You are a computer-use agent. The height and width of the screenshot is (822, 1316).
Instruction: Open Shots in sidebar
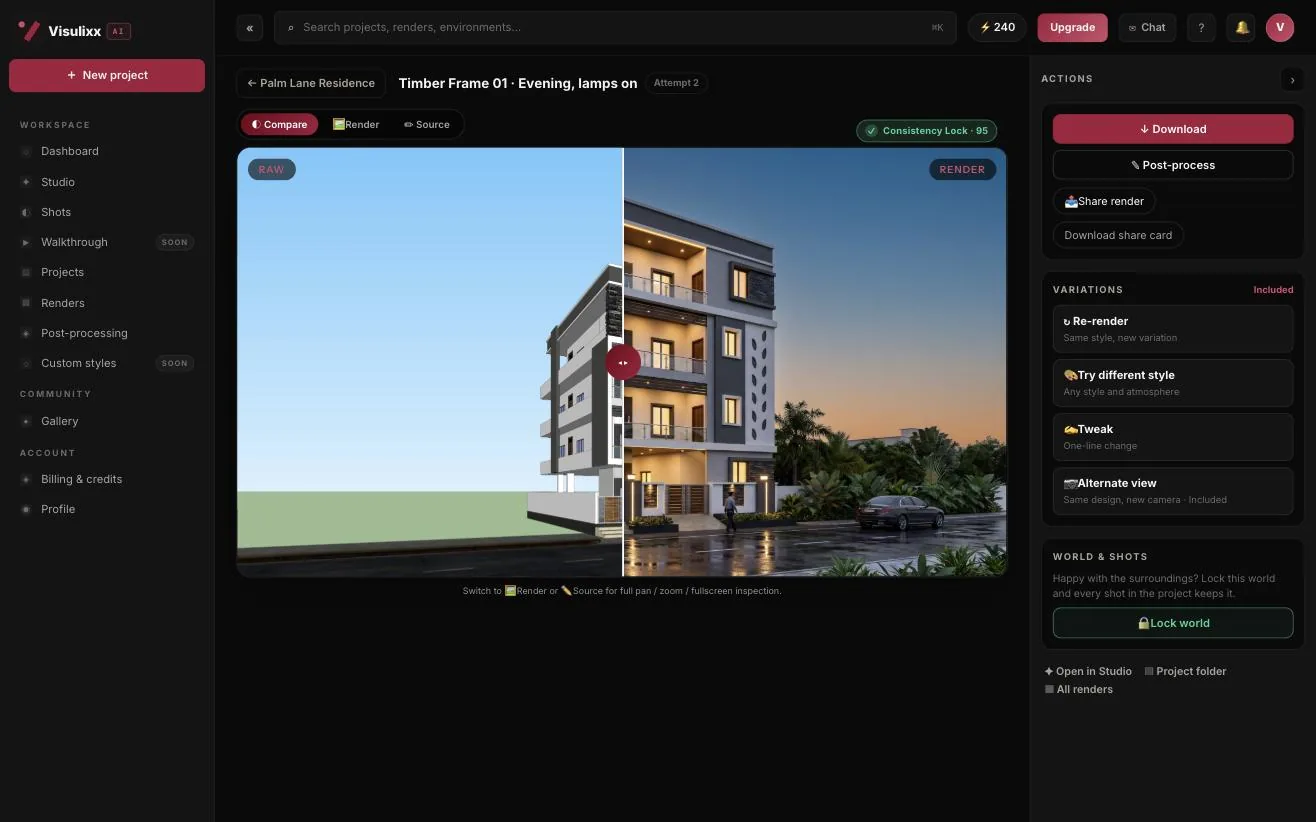(x=107, y=212)
